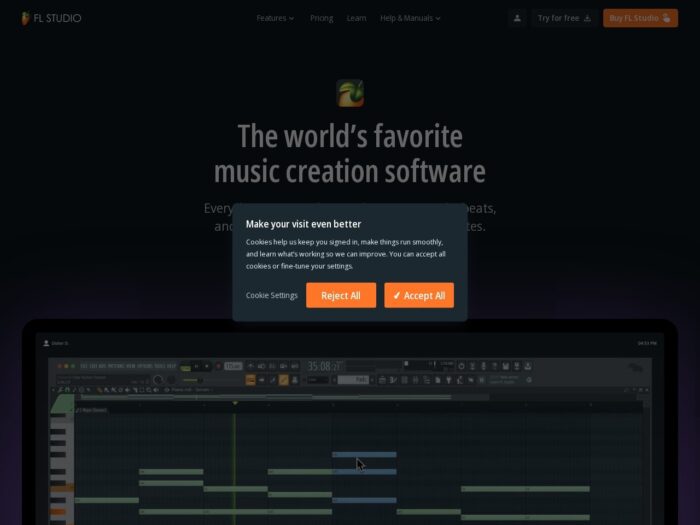Open the Pricing page

(321, 18)
